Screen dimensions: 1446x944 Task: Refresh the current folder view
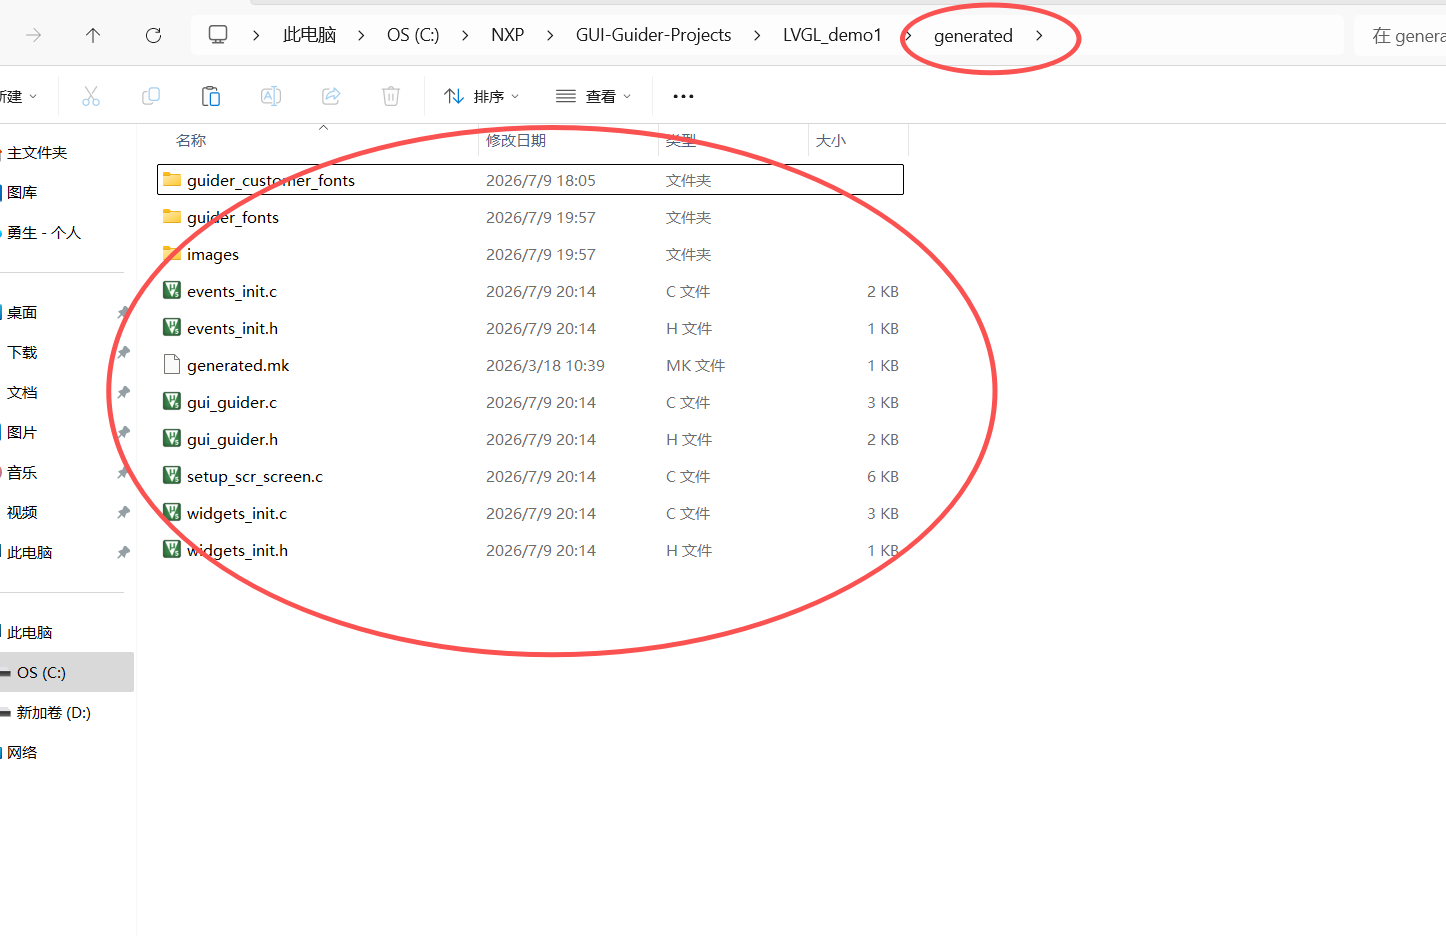(153, 35)
